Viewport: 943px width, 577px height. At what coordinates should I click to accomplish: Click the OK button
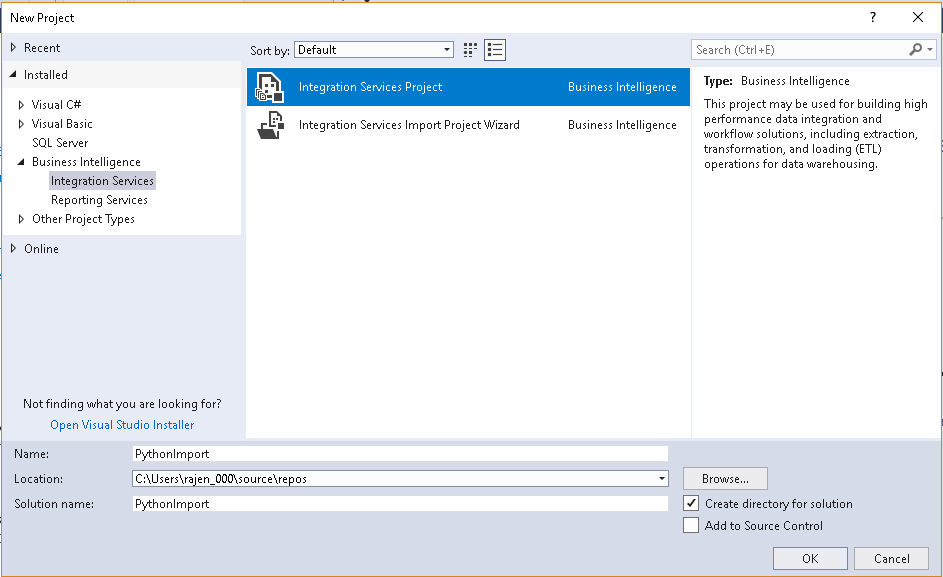point(810,558)
